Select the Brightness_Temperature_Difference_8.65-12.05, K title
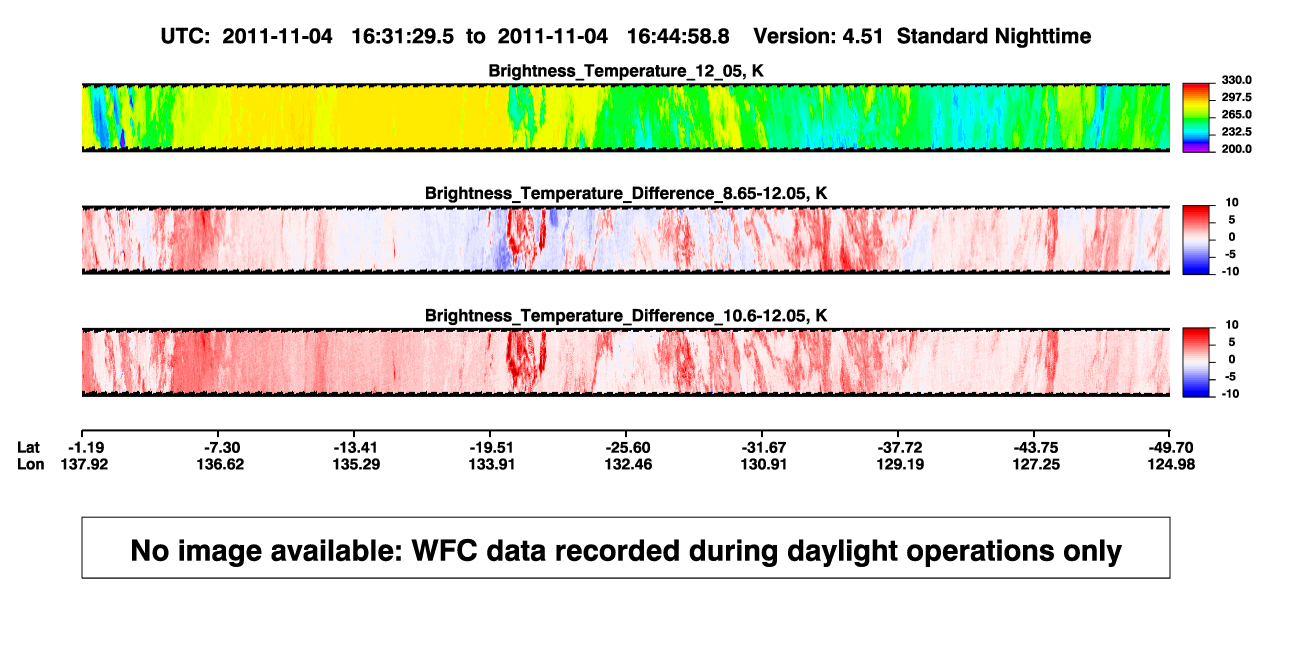This screenshot has height=667, width=1300. click(626, 193)
